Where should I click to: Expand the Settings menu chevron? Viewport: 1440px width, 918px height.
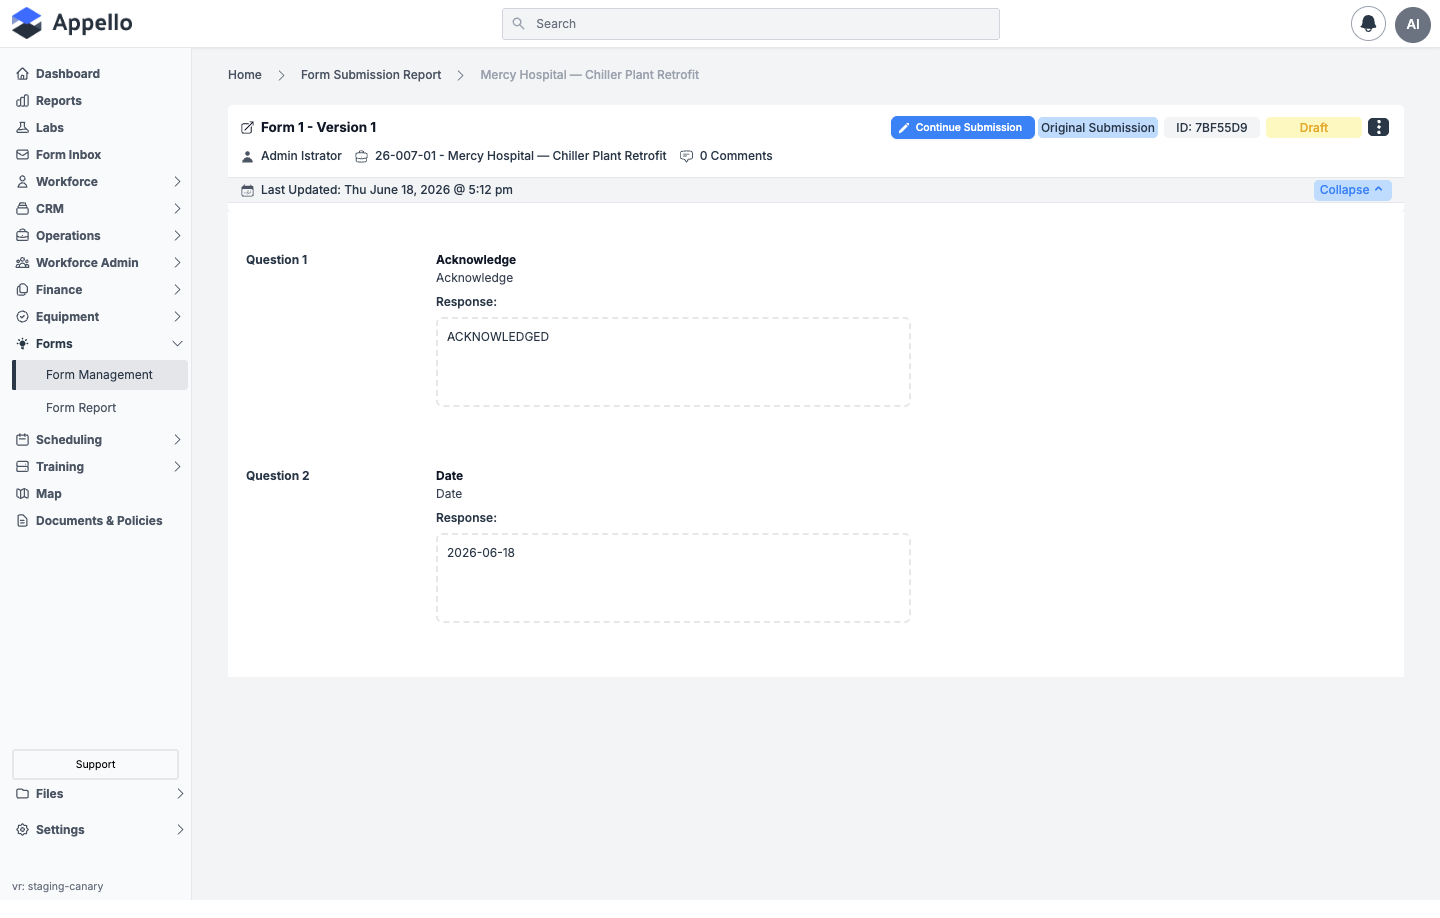coord(180,830)
